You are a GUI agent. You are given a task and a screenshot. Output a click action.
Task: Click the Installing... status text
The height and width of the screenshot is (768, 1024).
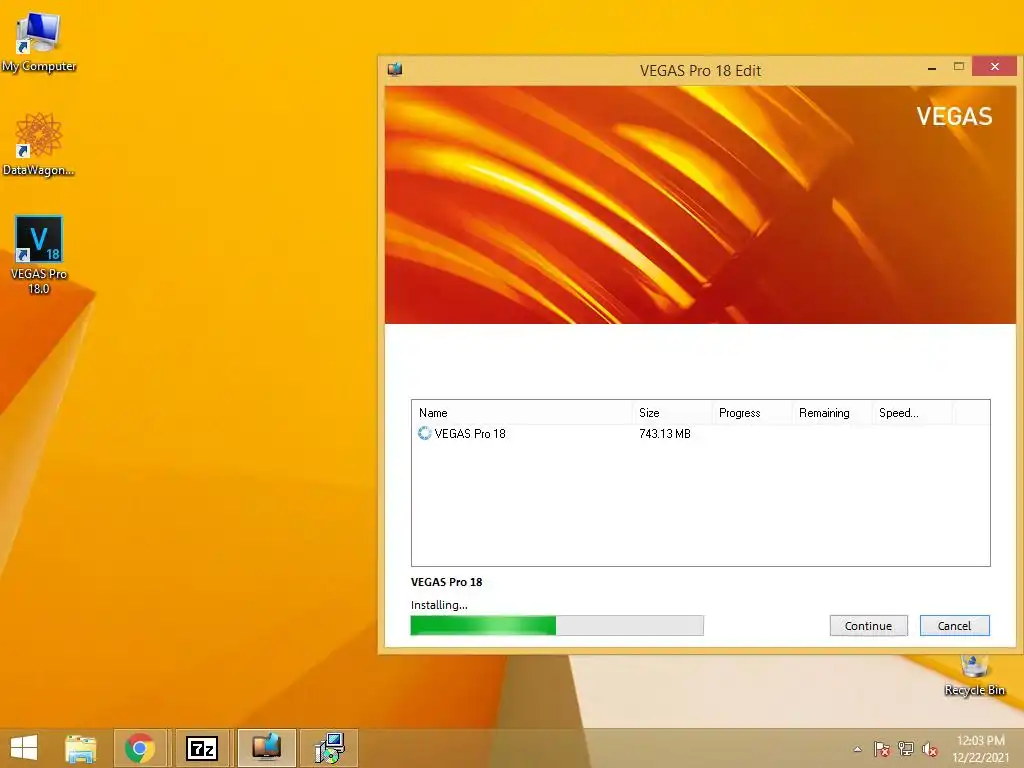click(x=439, y=605)
